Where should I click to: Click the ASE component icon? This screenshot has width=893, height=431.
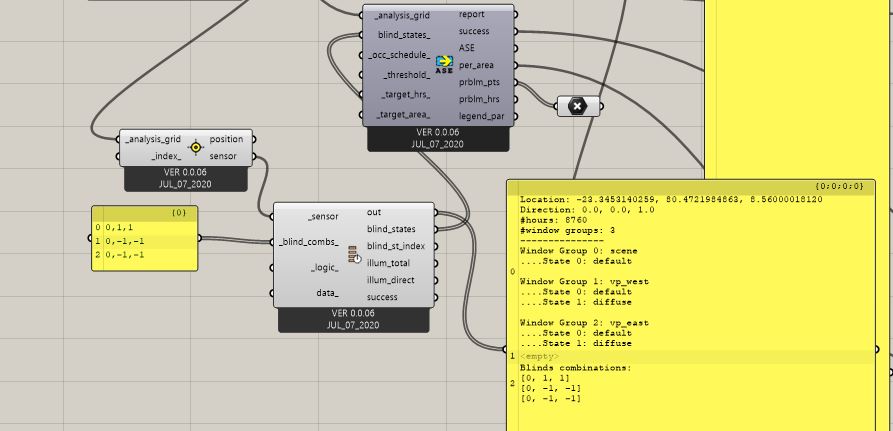click(444, 64)
